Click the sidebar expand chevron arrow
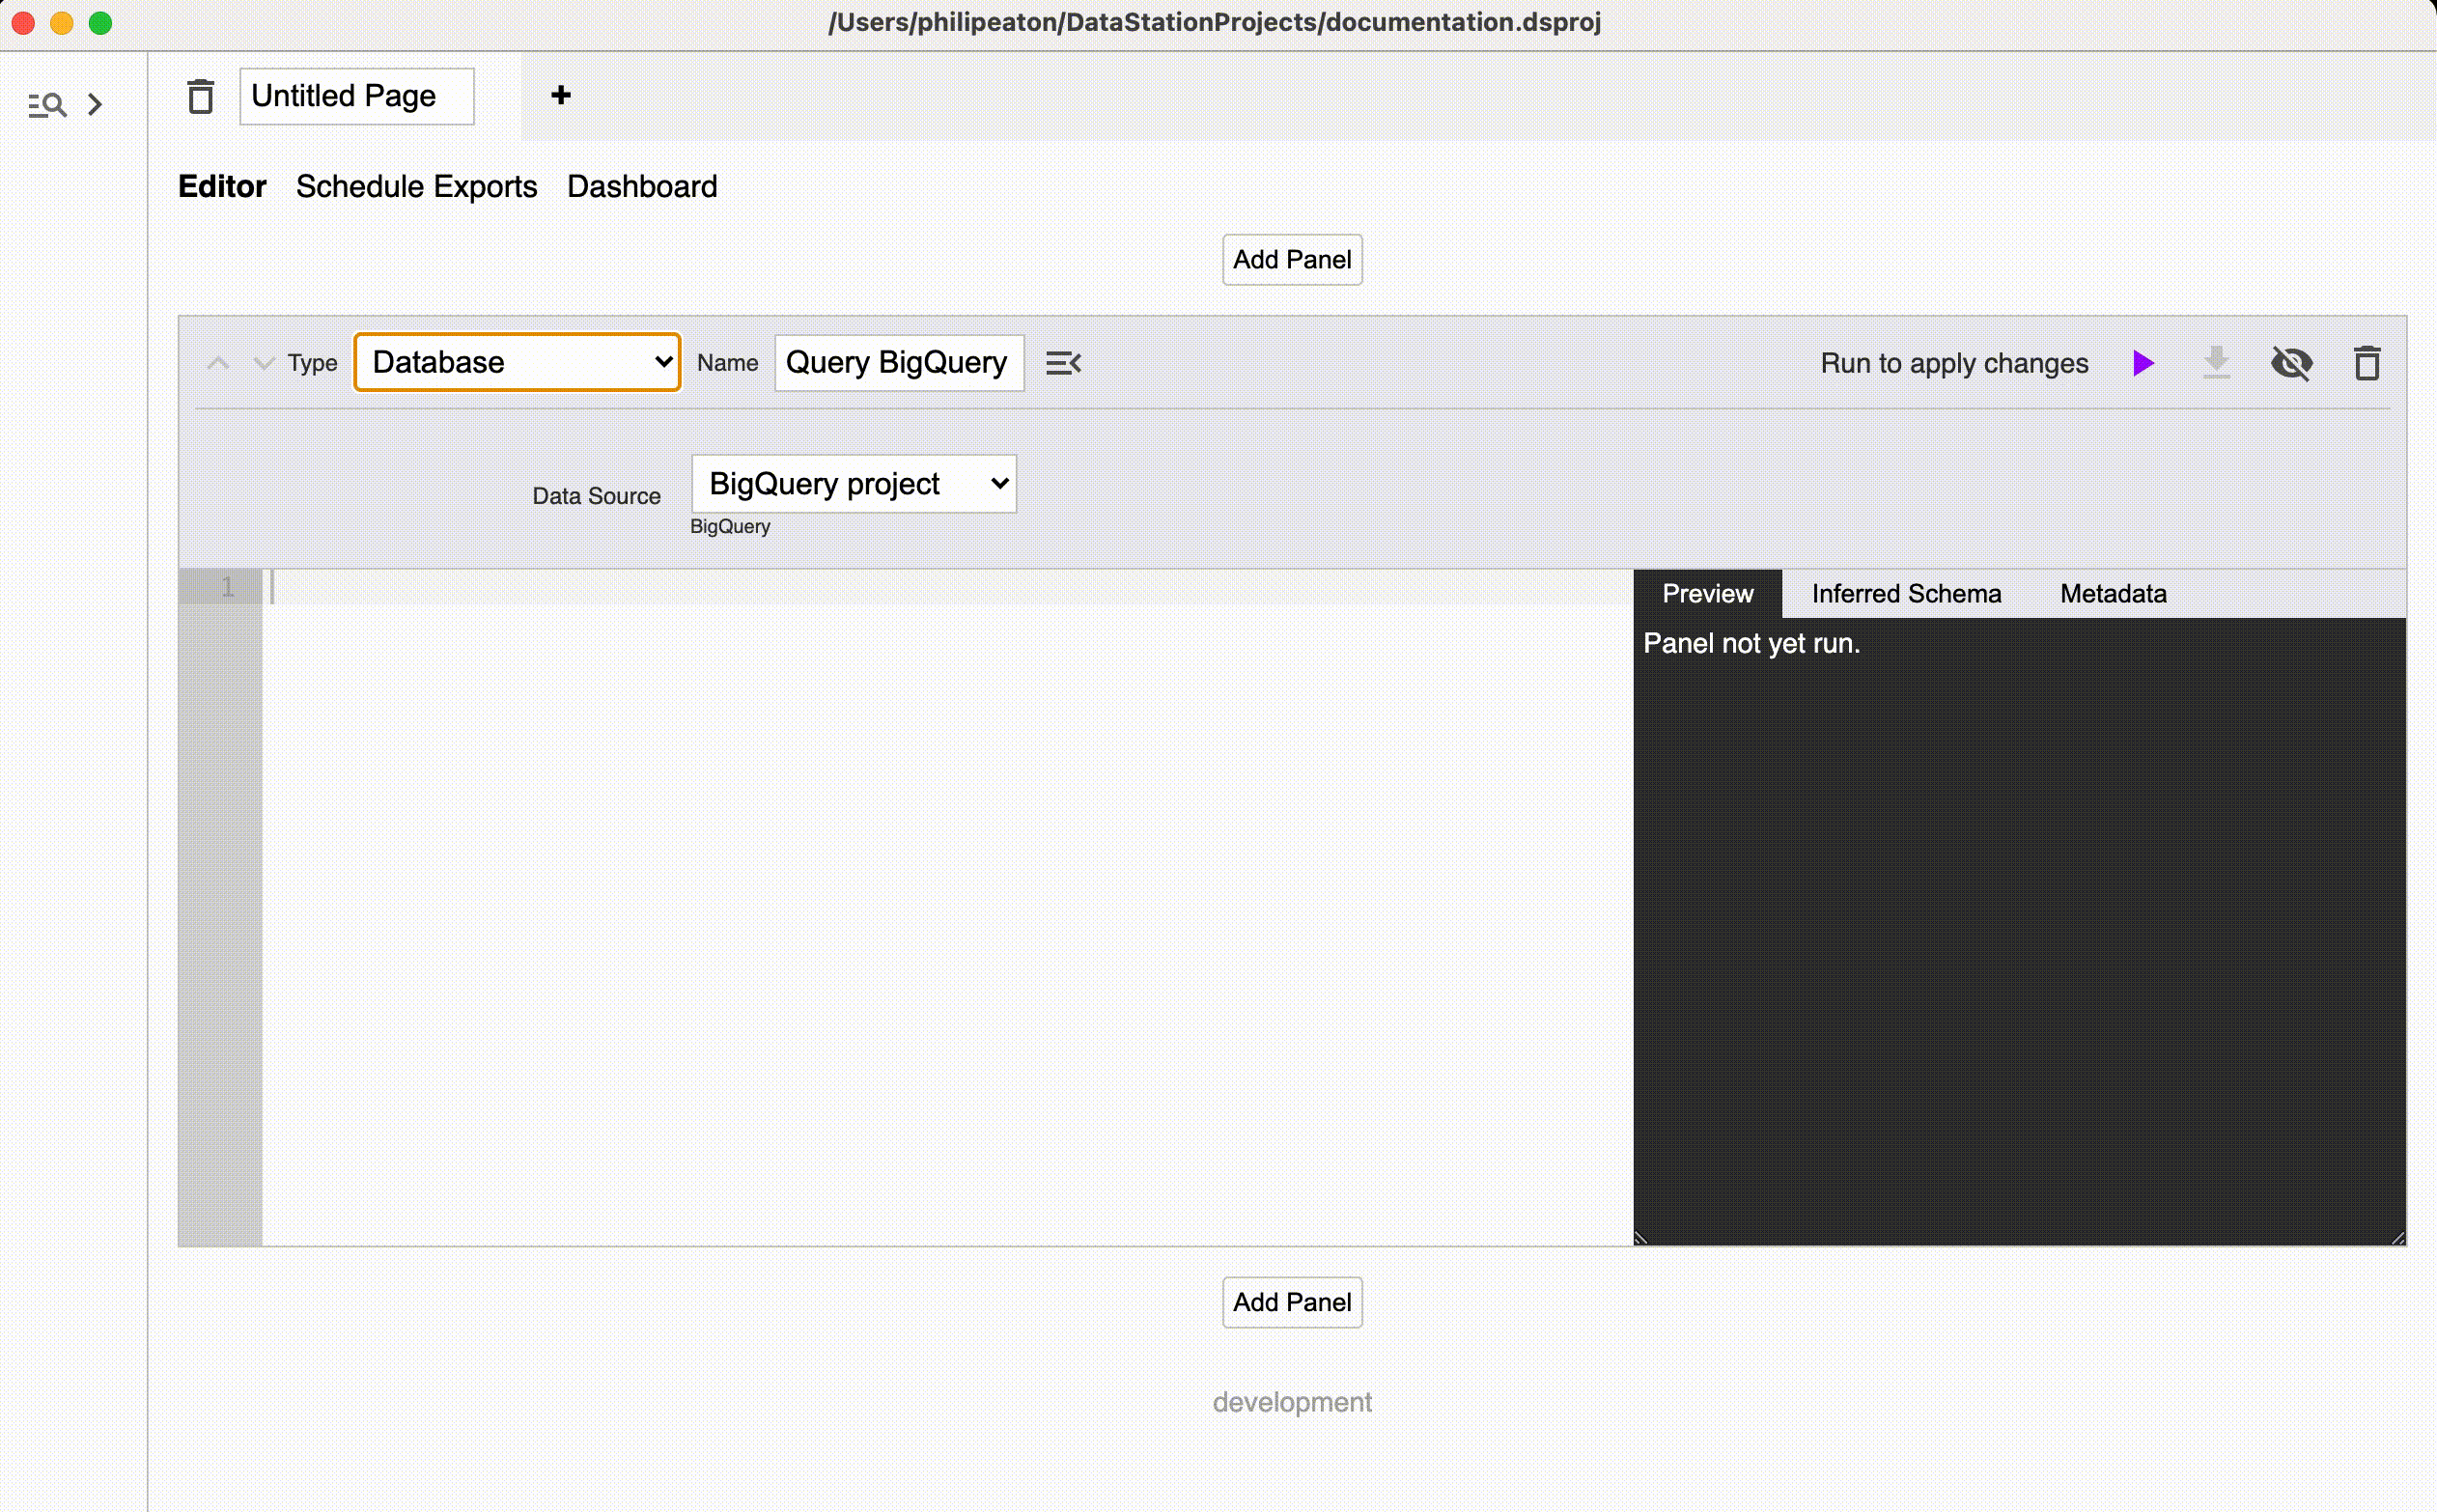This screenshot has width=2437, height=1512. pyautogui.click(x=96, y=104)
